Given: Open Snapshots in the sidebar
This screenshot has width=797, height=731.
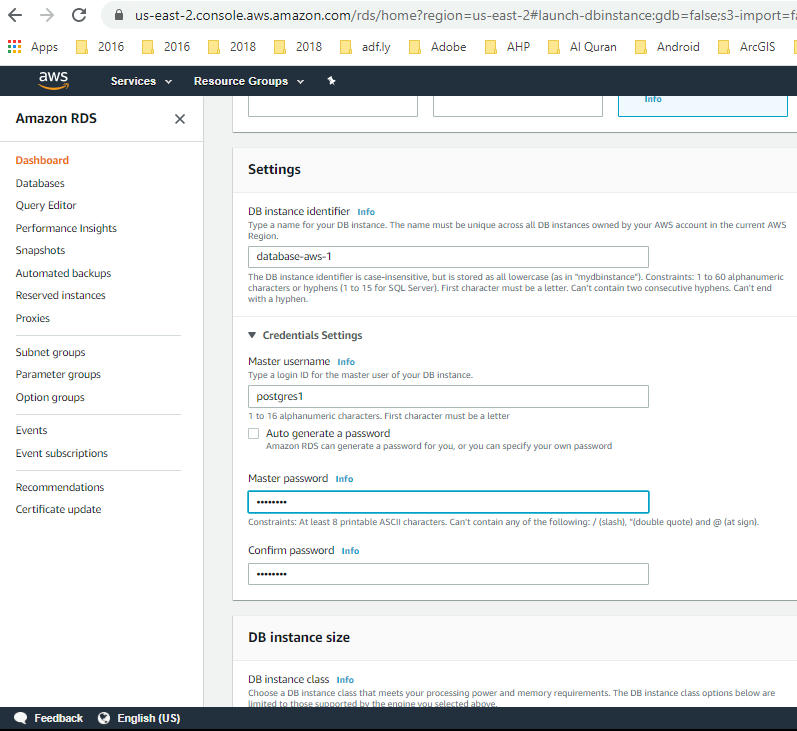Looking at the screenshot, I should click(40, 251).
